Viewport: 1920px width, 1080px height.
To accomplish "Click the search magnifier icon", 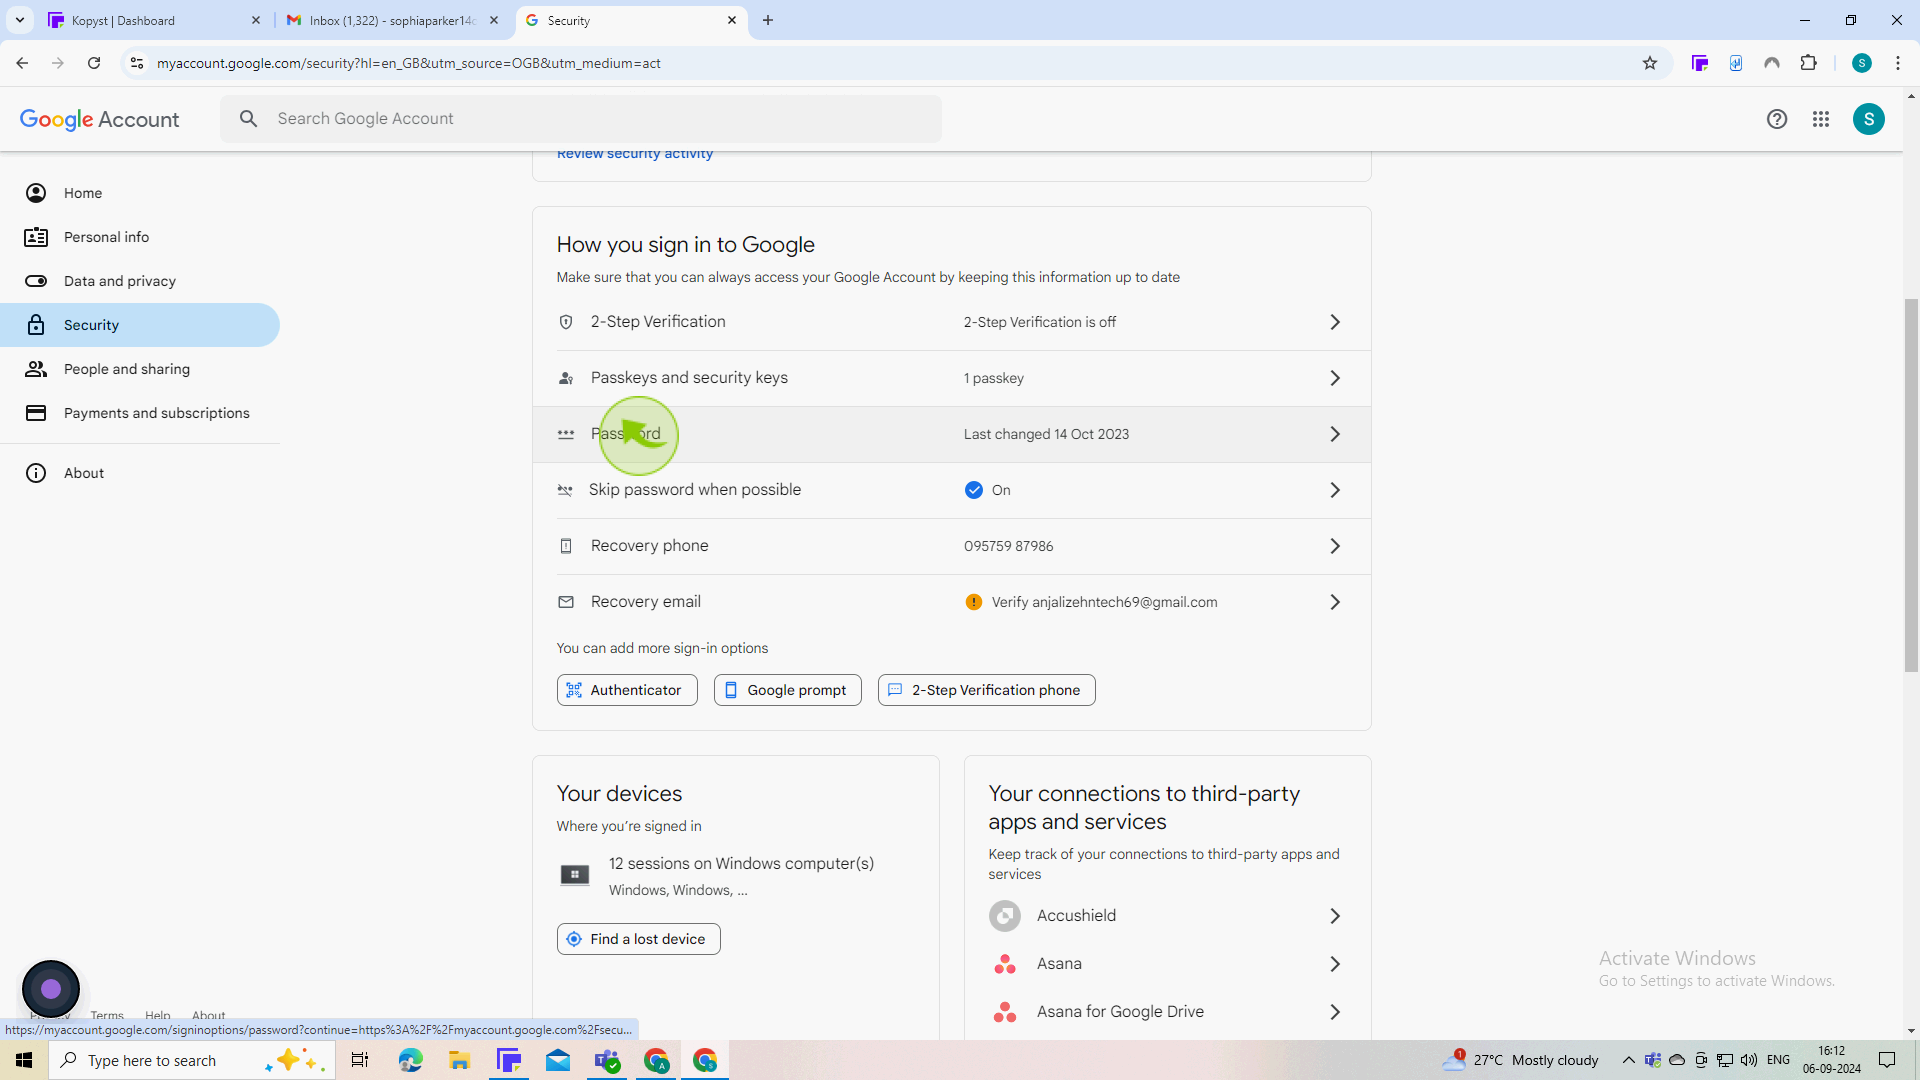I will coord(248,119).
